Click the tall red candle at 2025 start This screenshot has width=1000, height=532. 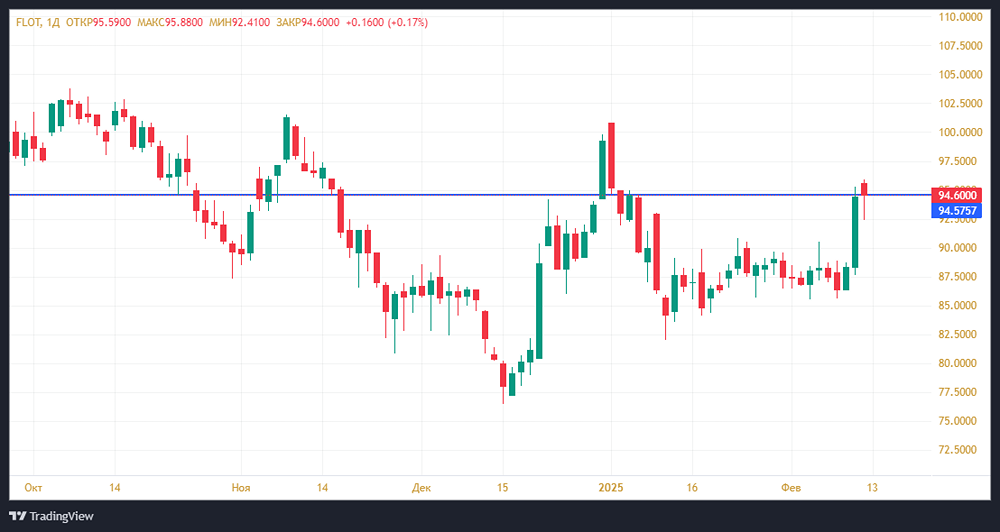tap(611, 156)
